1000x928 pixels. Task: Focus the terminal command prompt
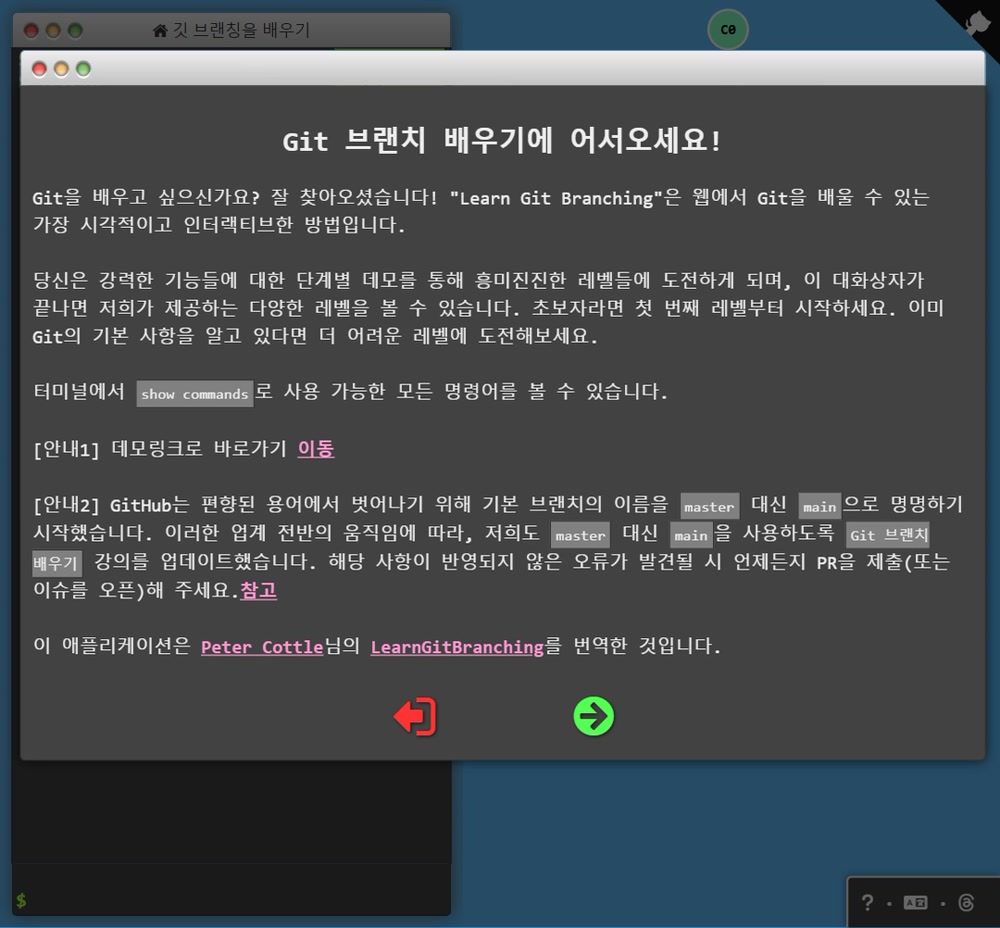[231, 900]
